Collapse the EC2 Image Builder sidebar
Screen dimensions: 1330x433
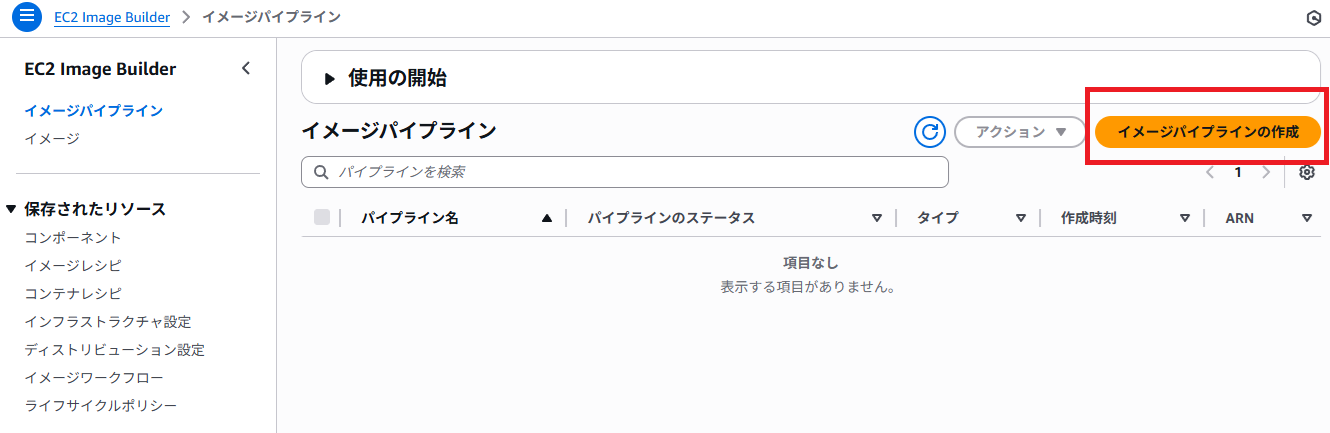[x=246, y=69]
